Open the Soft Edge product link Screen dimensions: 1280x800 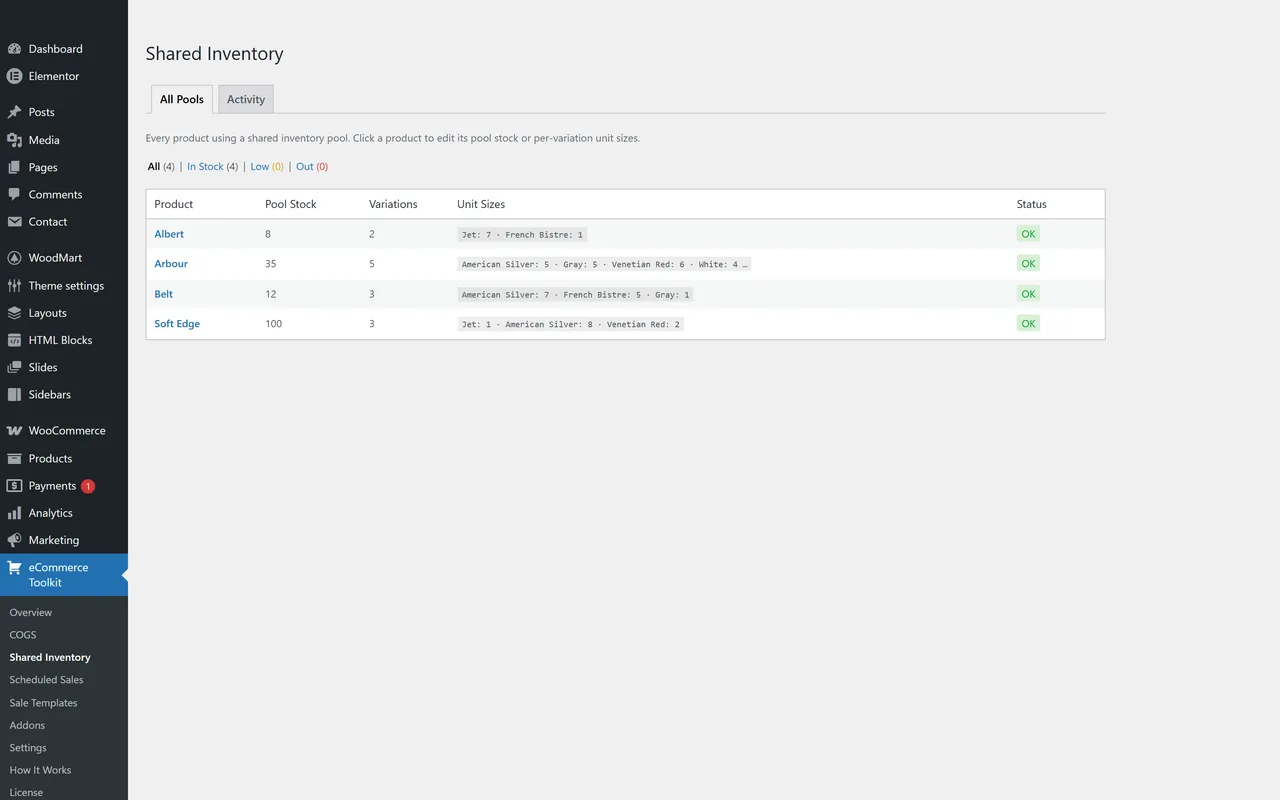(x=177, y=324)
